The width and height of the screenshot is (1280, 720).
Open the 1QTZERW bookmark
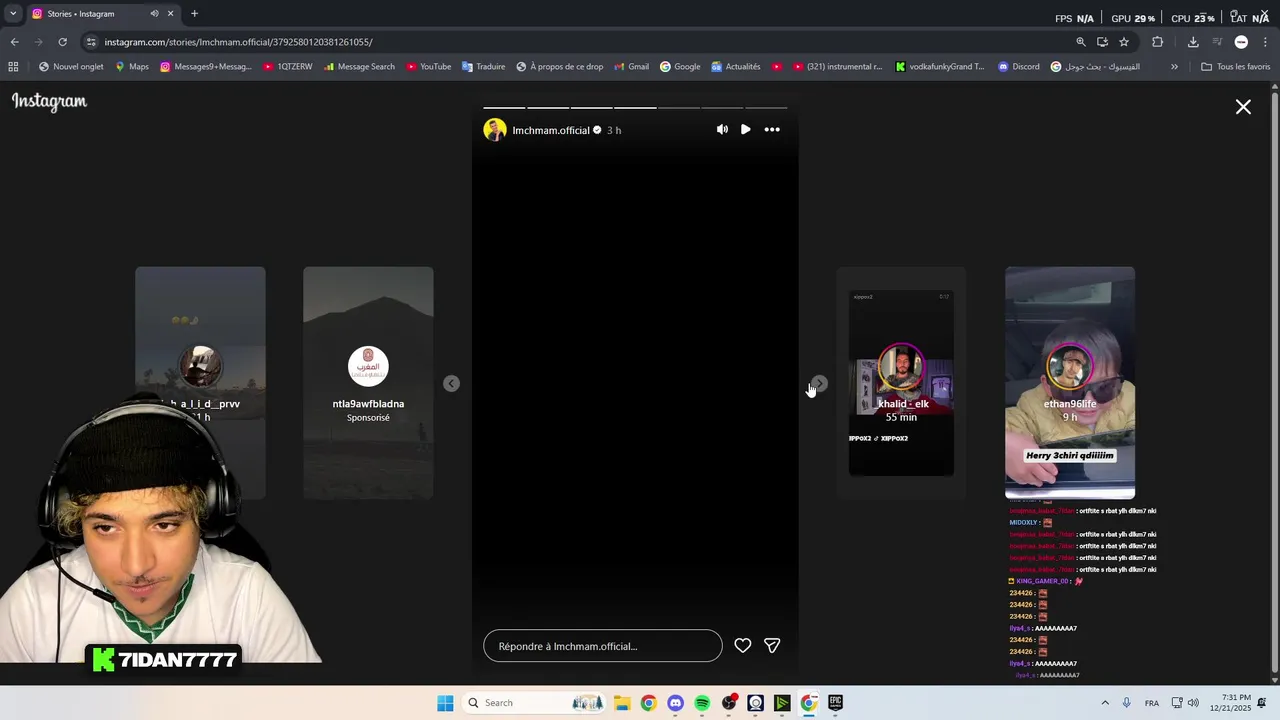(x=288, y=67)
